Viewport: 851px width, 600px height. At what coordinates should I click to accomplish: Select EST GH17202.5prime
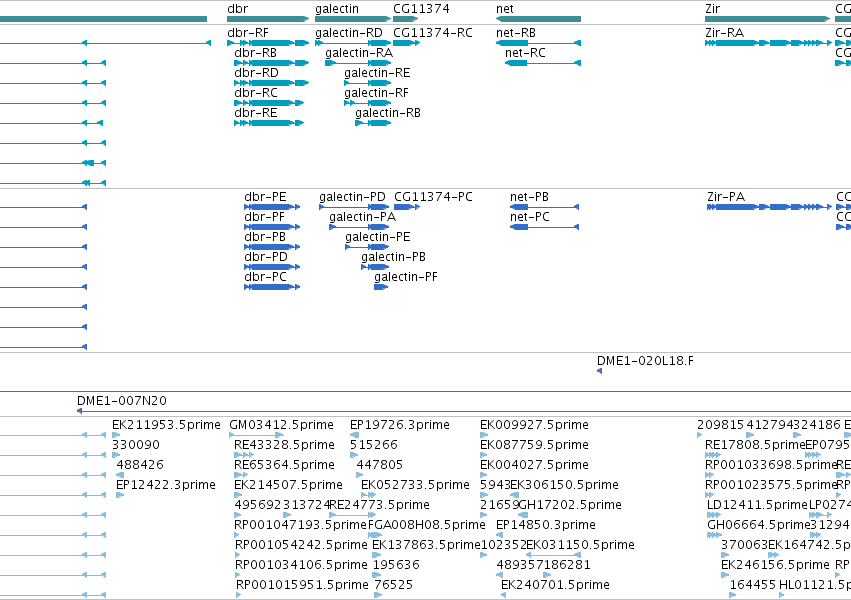[570, 505]
